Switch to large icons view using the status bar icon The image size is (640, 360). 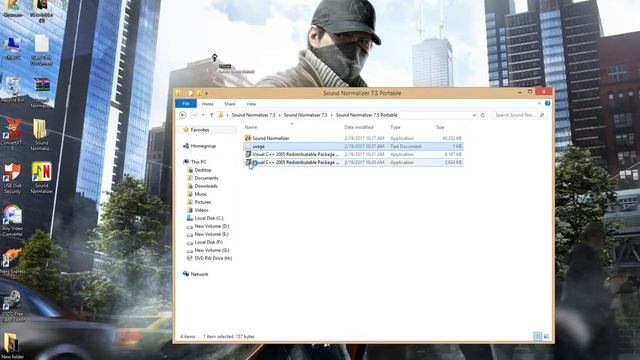[x=547, y=336]
